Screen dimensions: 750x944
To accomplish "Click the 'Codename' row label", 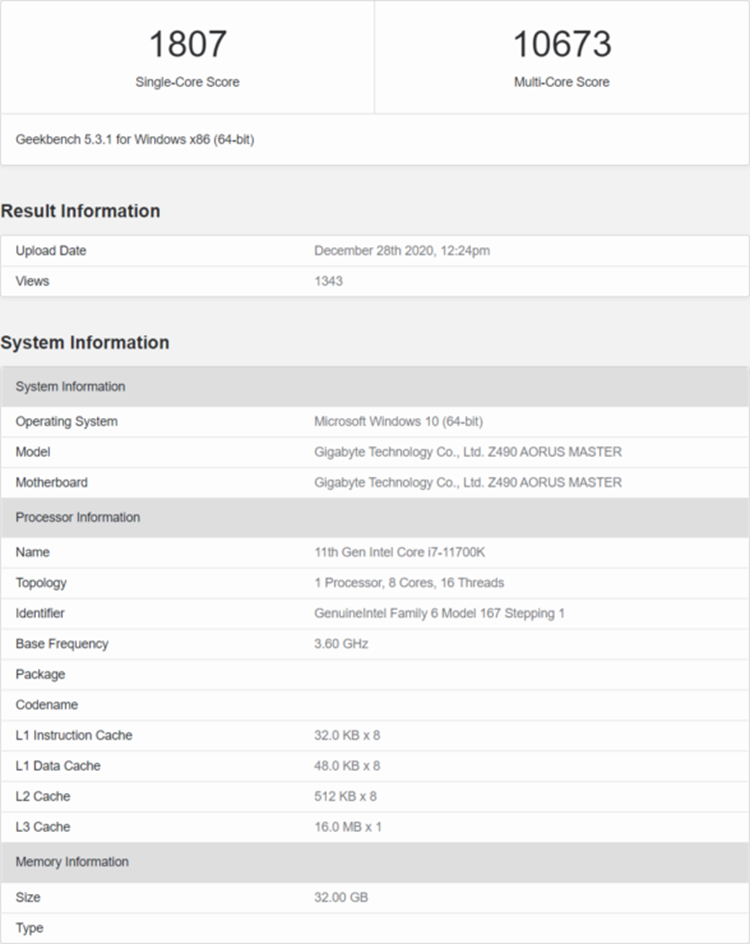I will coord(47,705).
